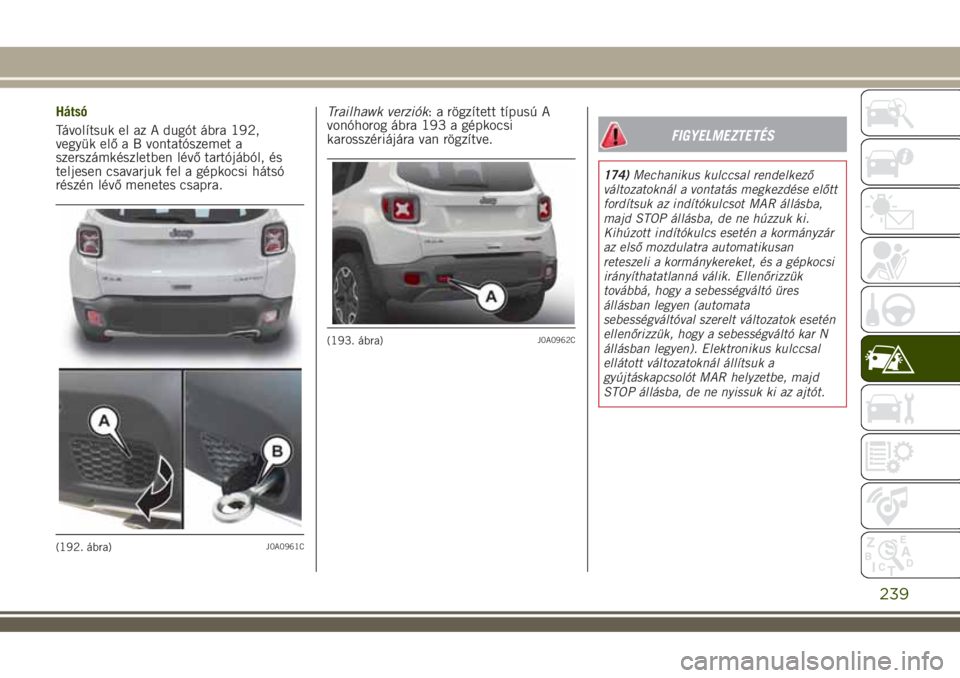Click warning note number 174)
The height and width of the screenshot is (678, 960).
(617, 175)
